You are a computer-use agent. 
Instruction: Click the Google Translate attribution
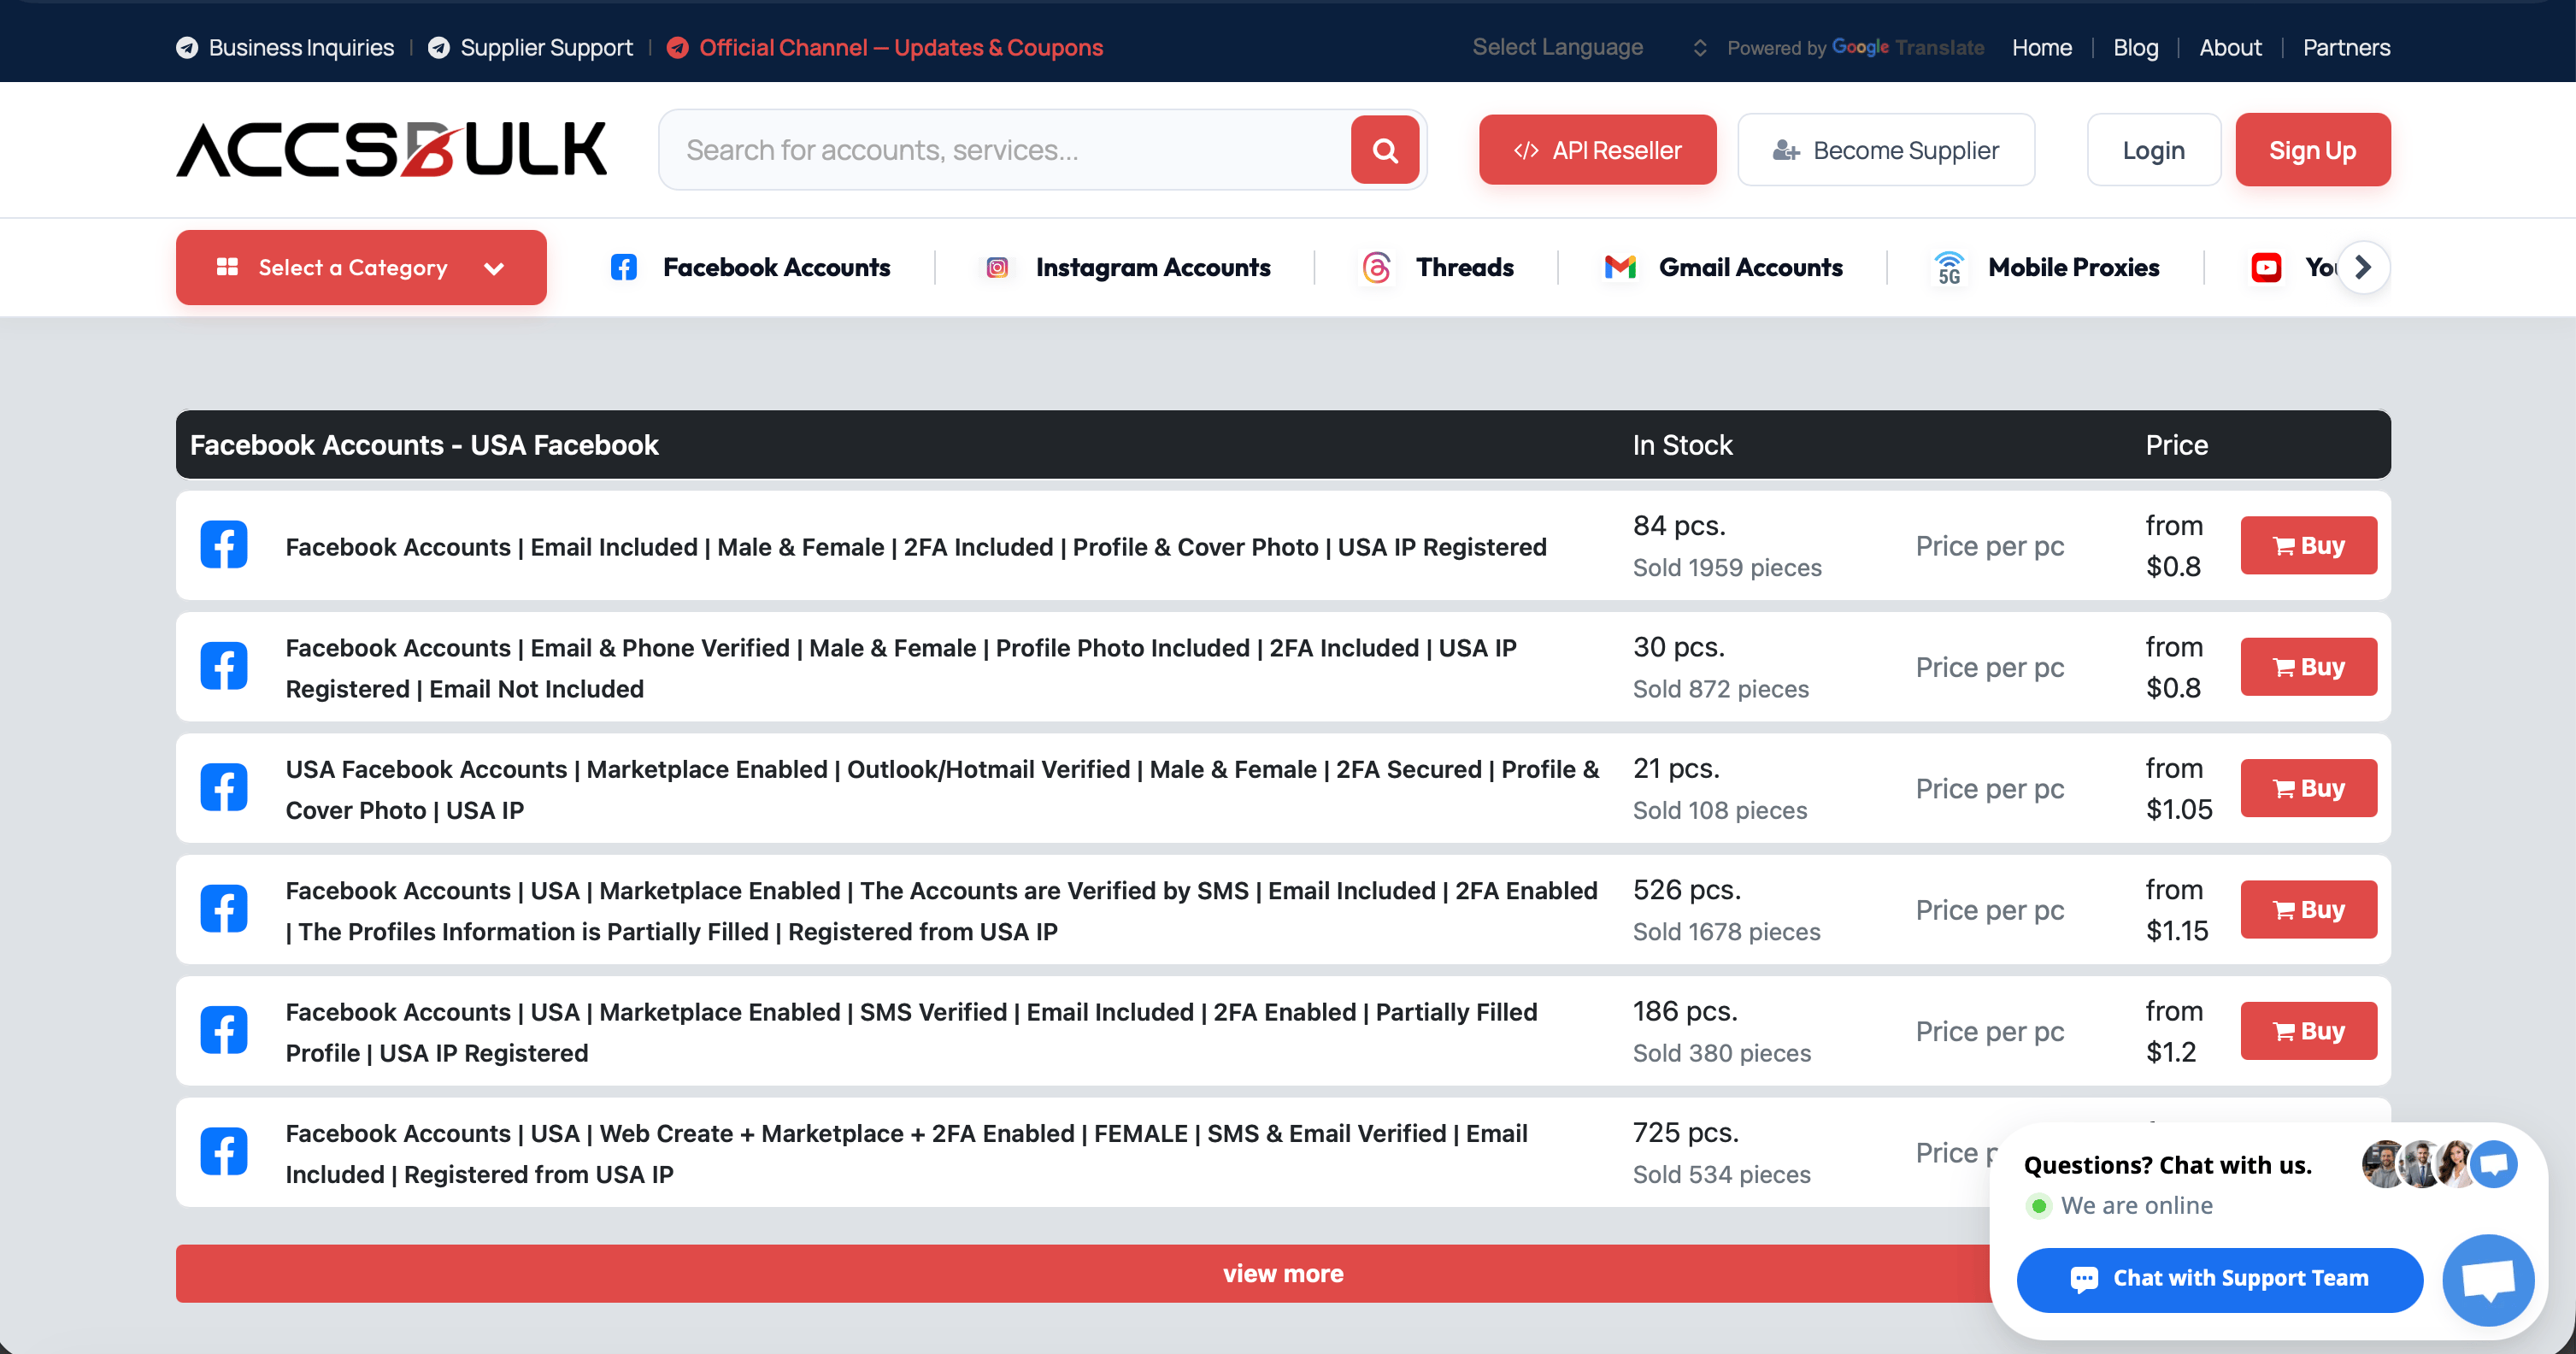click(x=1856, y=48)
